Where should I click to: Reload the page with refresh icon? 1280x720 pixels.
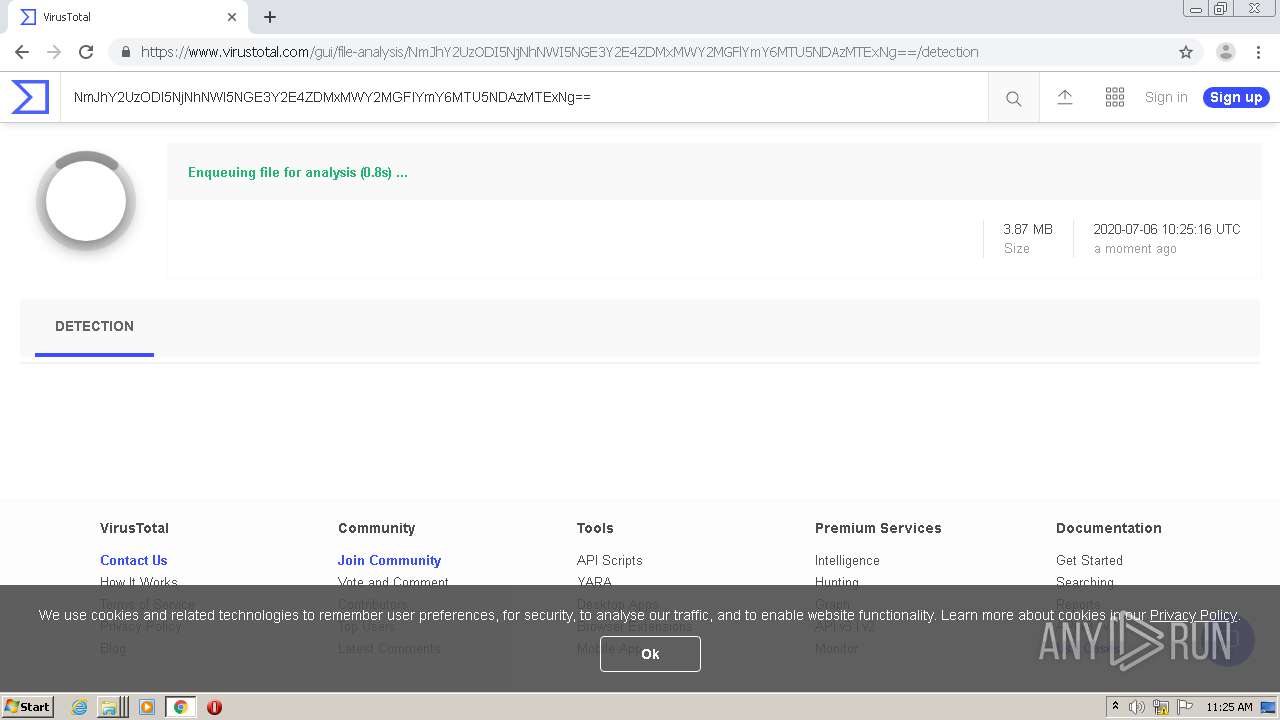(86, 52)
